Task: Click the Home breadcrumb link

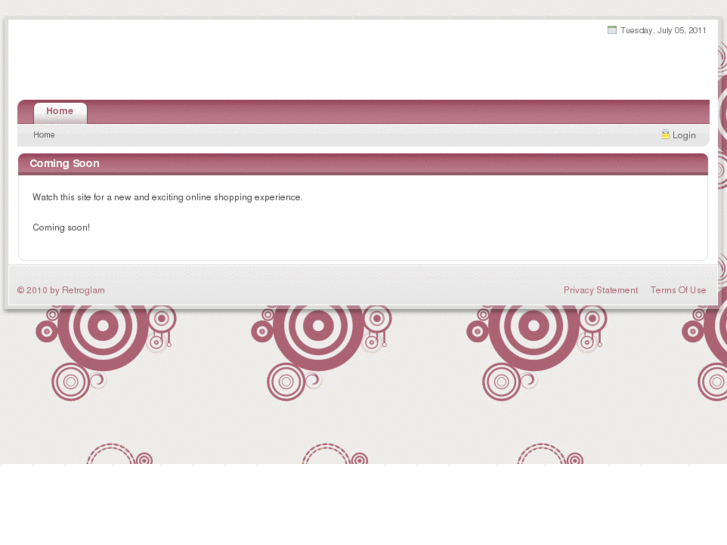Action: [44, 135]
